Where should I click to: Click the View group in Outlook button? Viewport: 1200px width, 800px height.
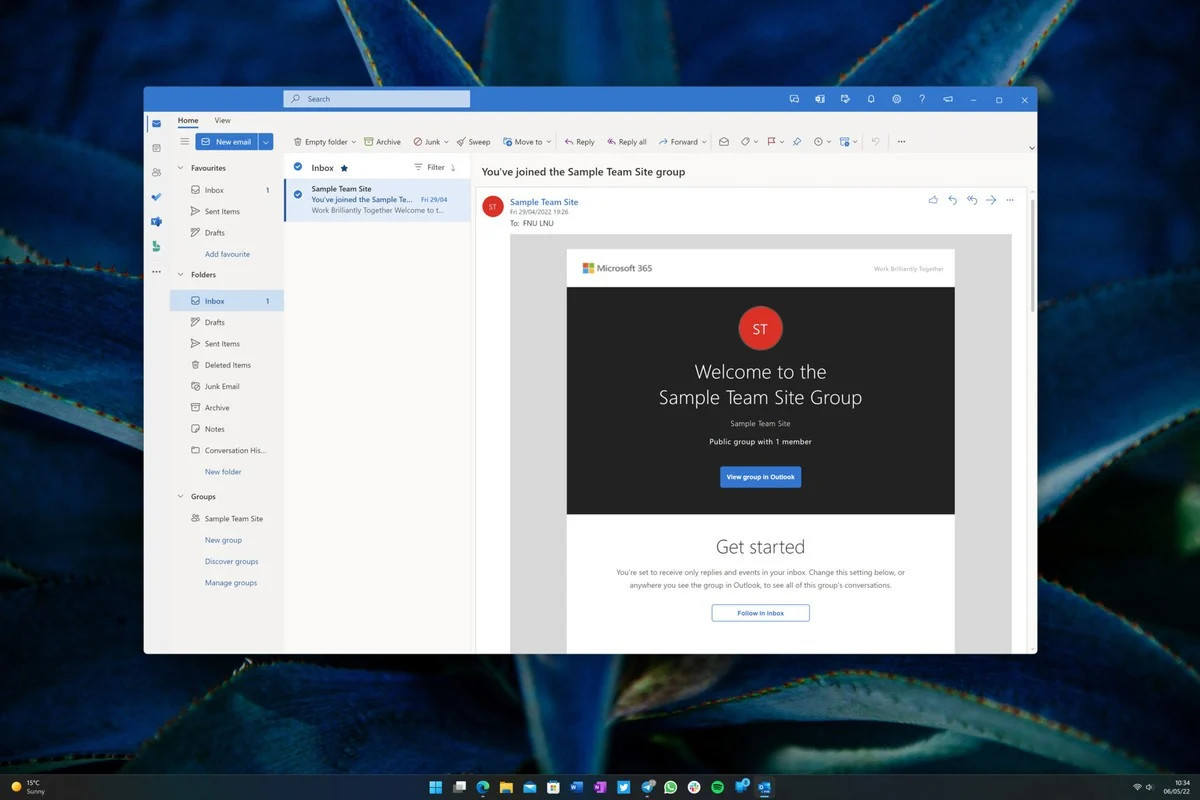760,477
